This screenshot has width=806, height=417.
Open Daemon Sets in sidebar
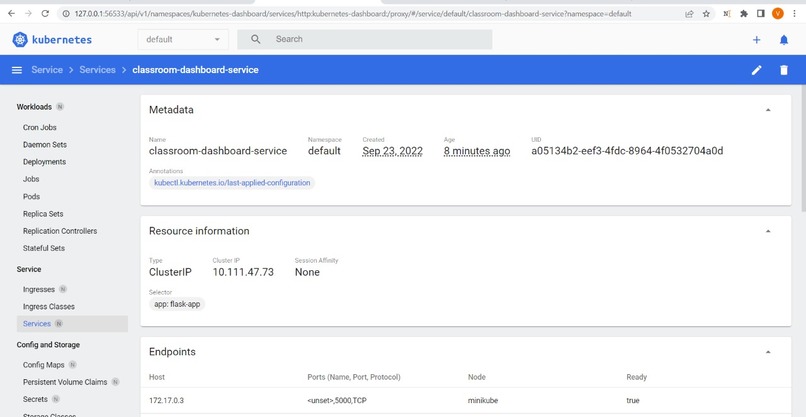point(45,145)
